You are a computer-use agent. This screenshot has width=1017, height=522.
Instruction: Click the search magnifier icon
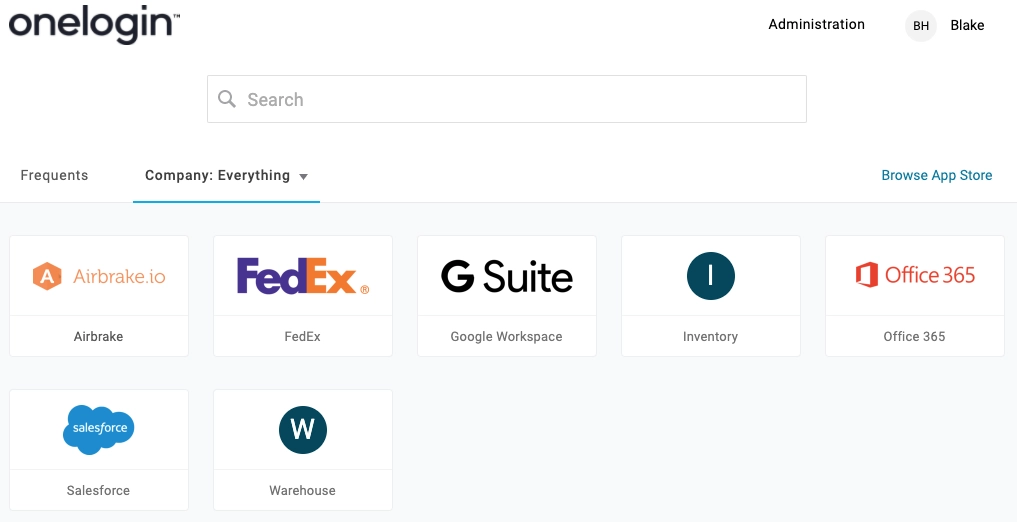tap(226, 99)
